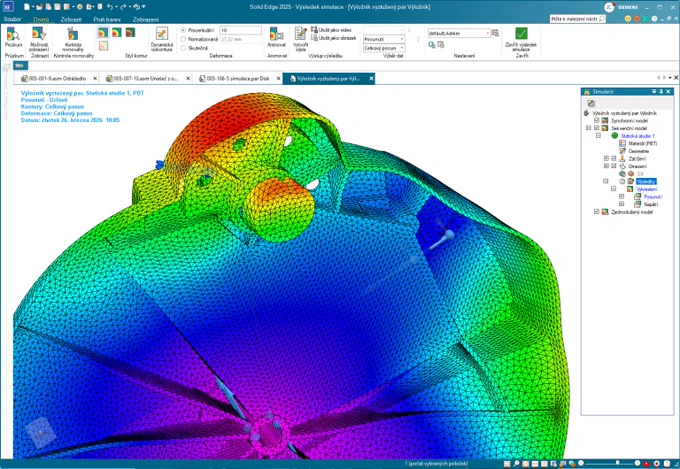Click the view orientation cube

pos(41,433)
